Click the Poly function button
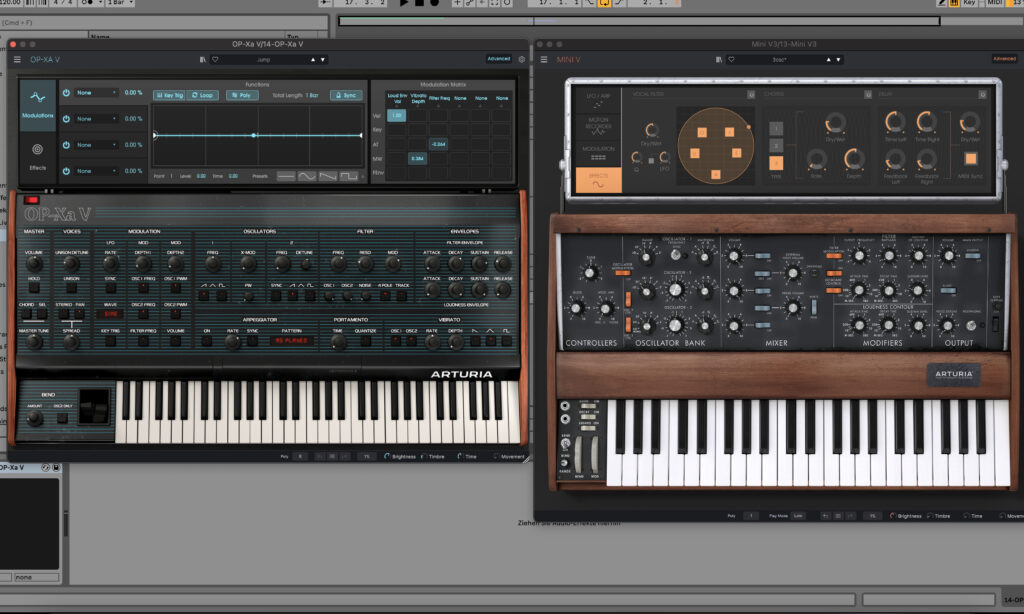The width and height of the screenshot is (1024, 614). point(242,95)
